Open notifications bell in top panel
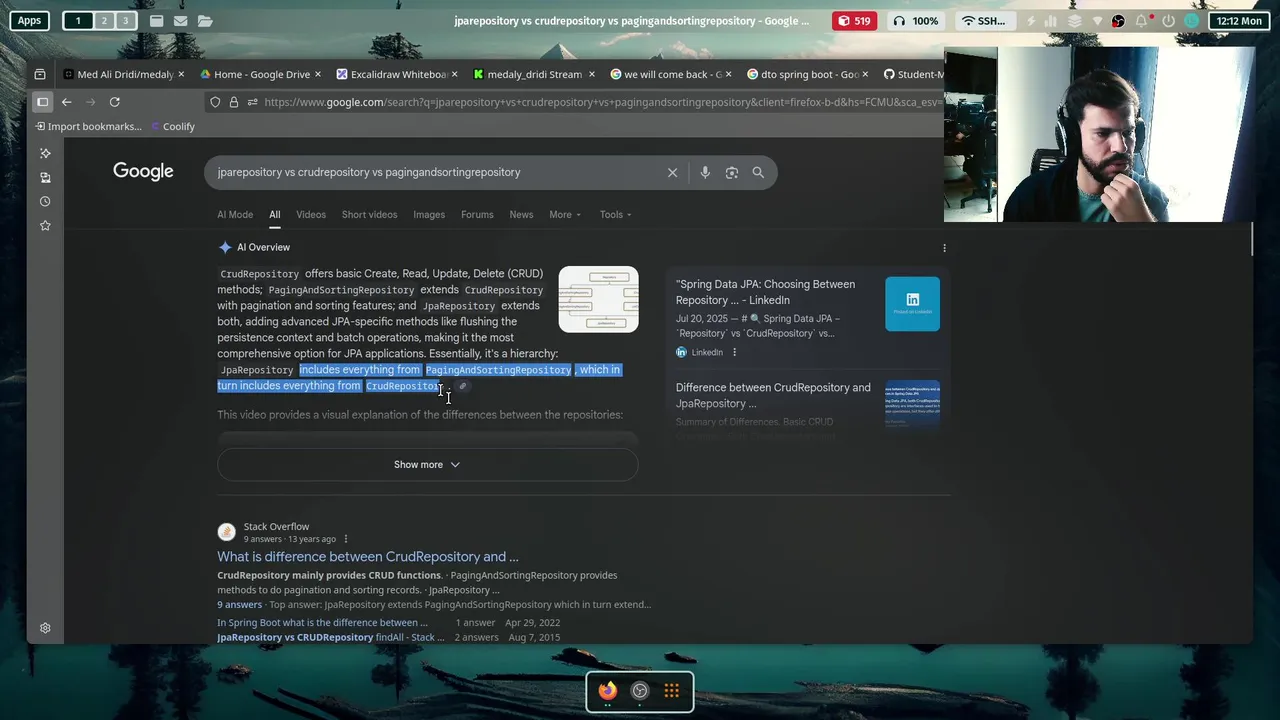The width and height of the screenshot is (1280, 720). (1141, 20)
